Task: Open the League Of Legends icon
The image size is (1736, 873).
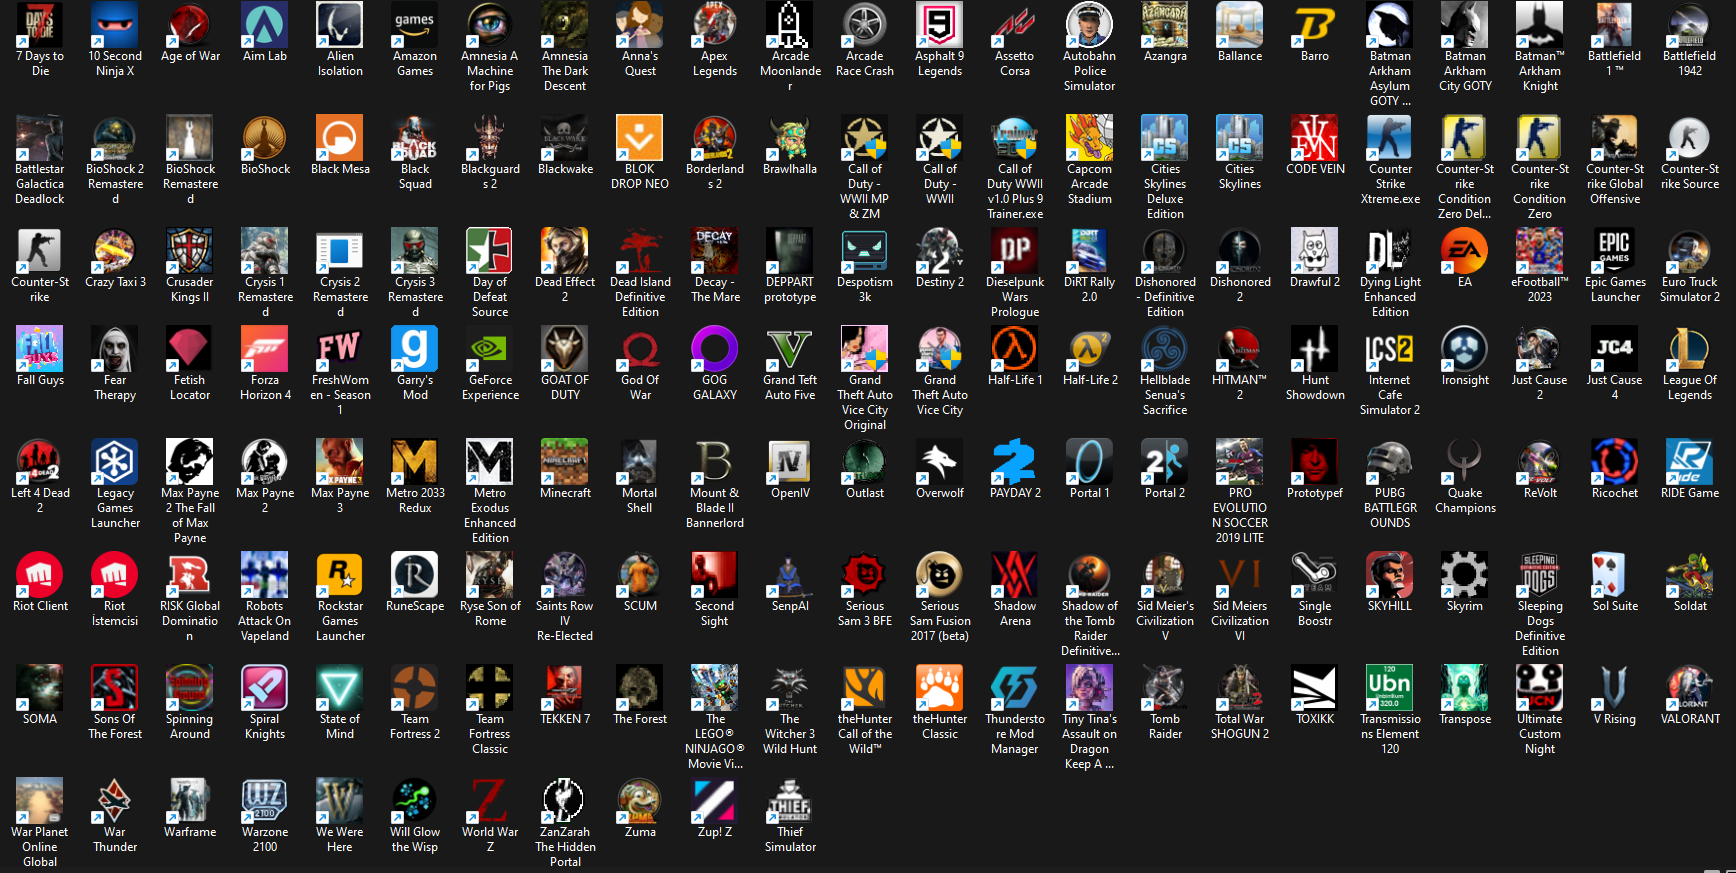Action: tap(1690, 349)
